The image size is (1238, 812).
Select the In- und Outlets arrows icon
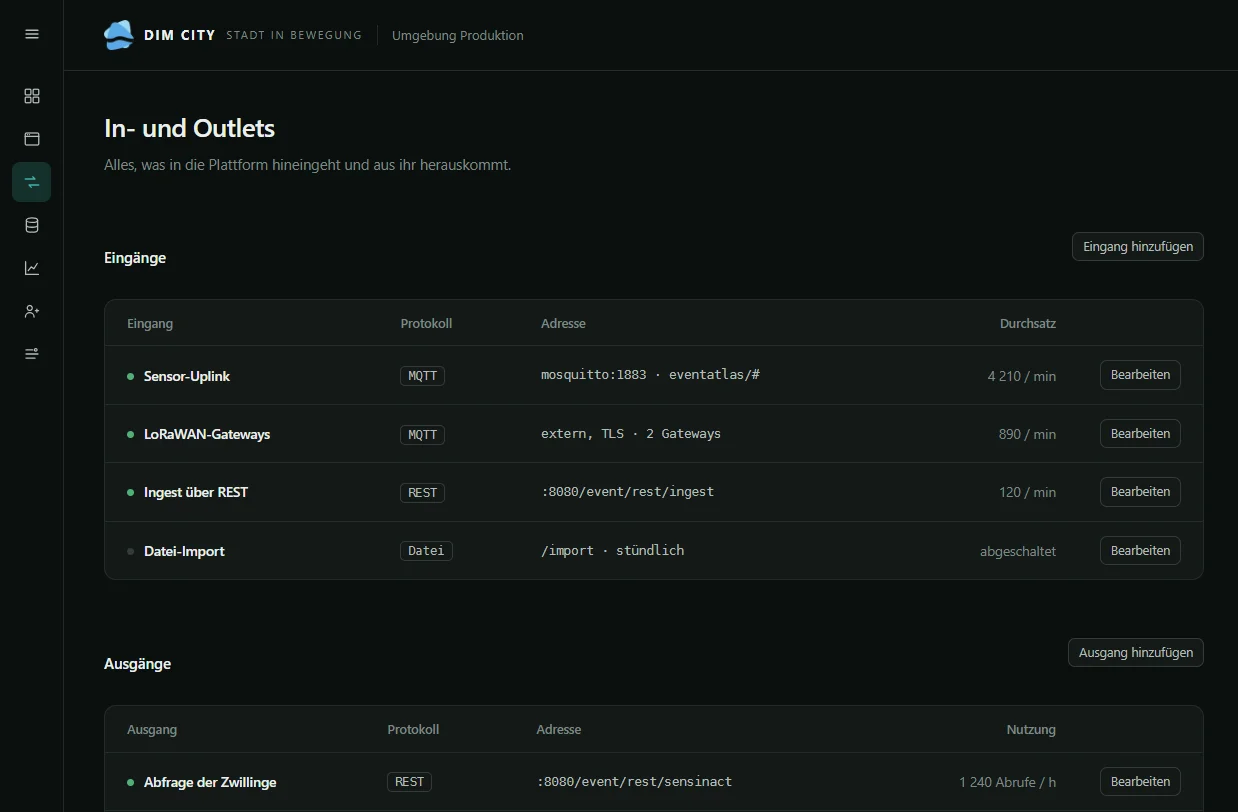(32, 182)
